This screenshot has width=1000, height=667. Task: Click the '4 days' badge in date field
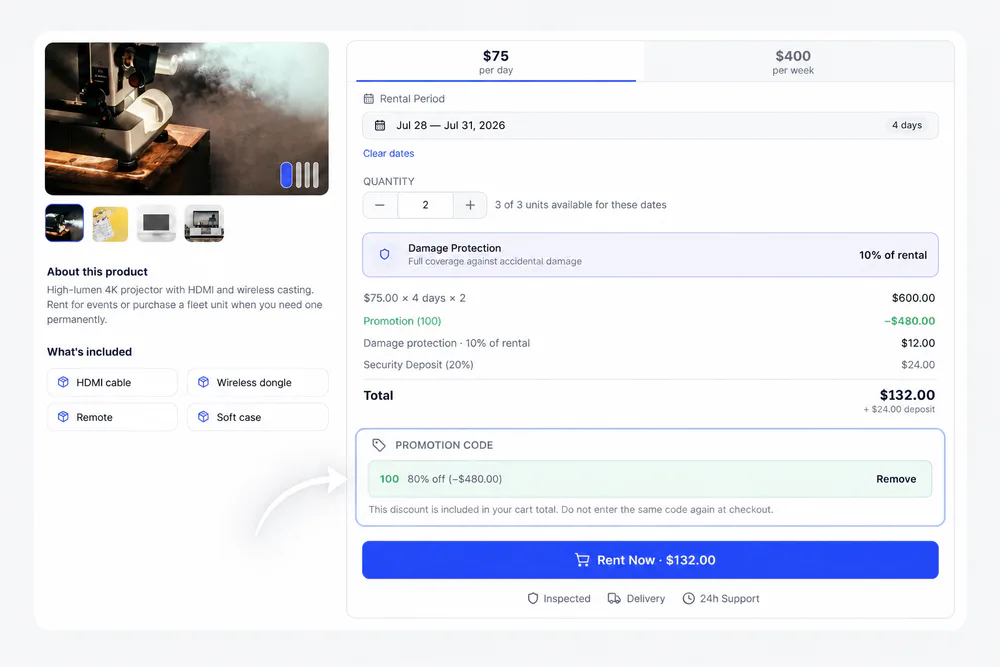pyautogui.click(x=907, y=125)
